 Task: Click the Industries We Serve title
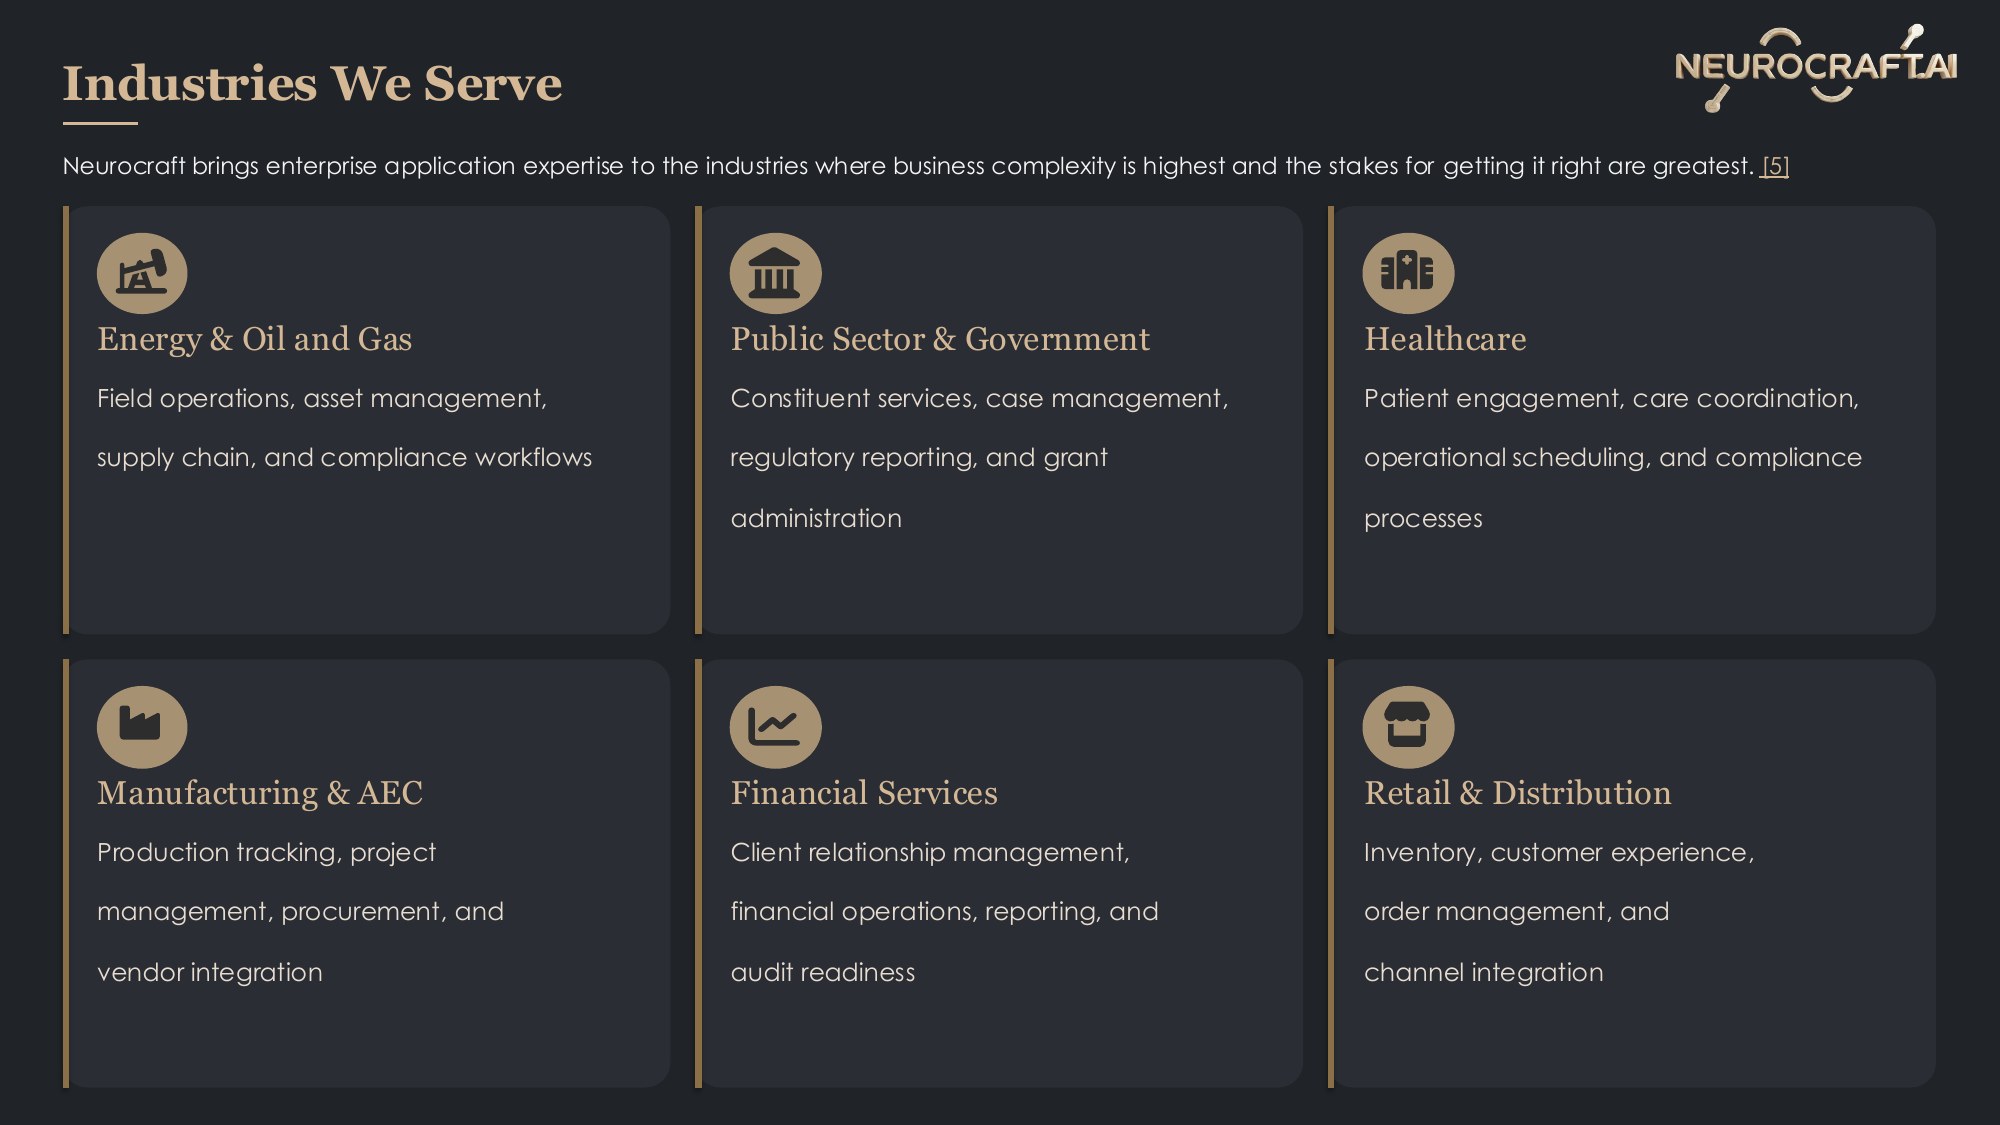pyautogui.click(x=312, y=83)
